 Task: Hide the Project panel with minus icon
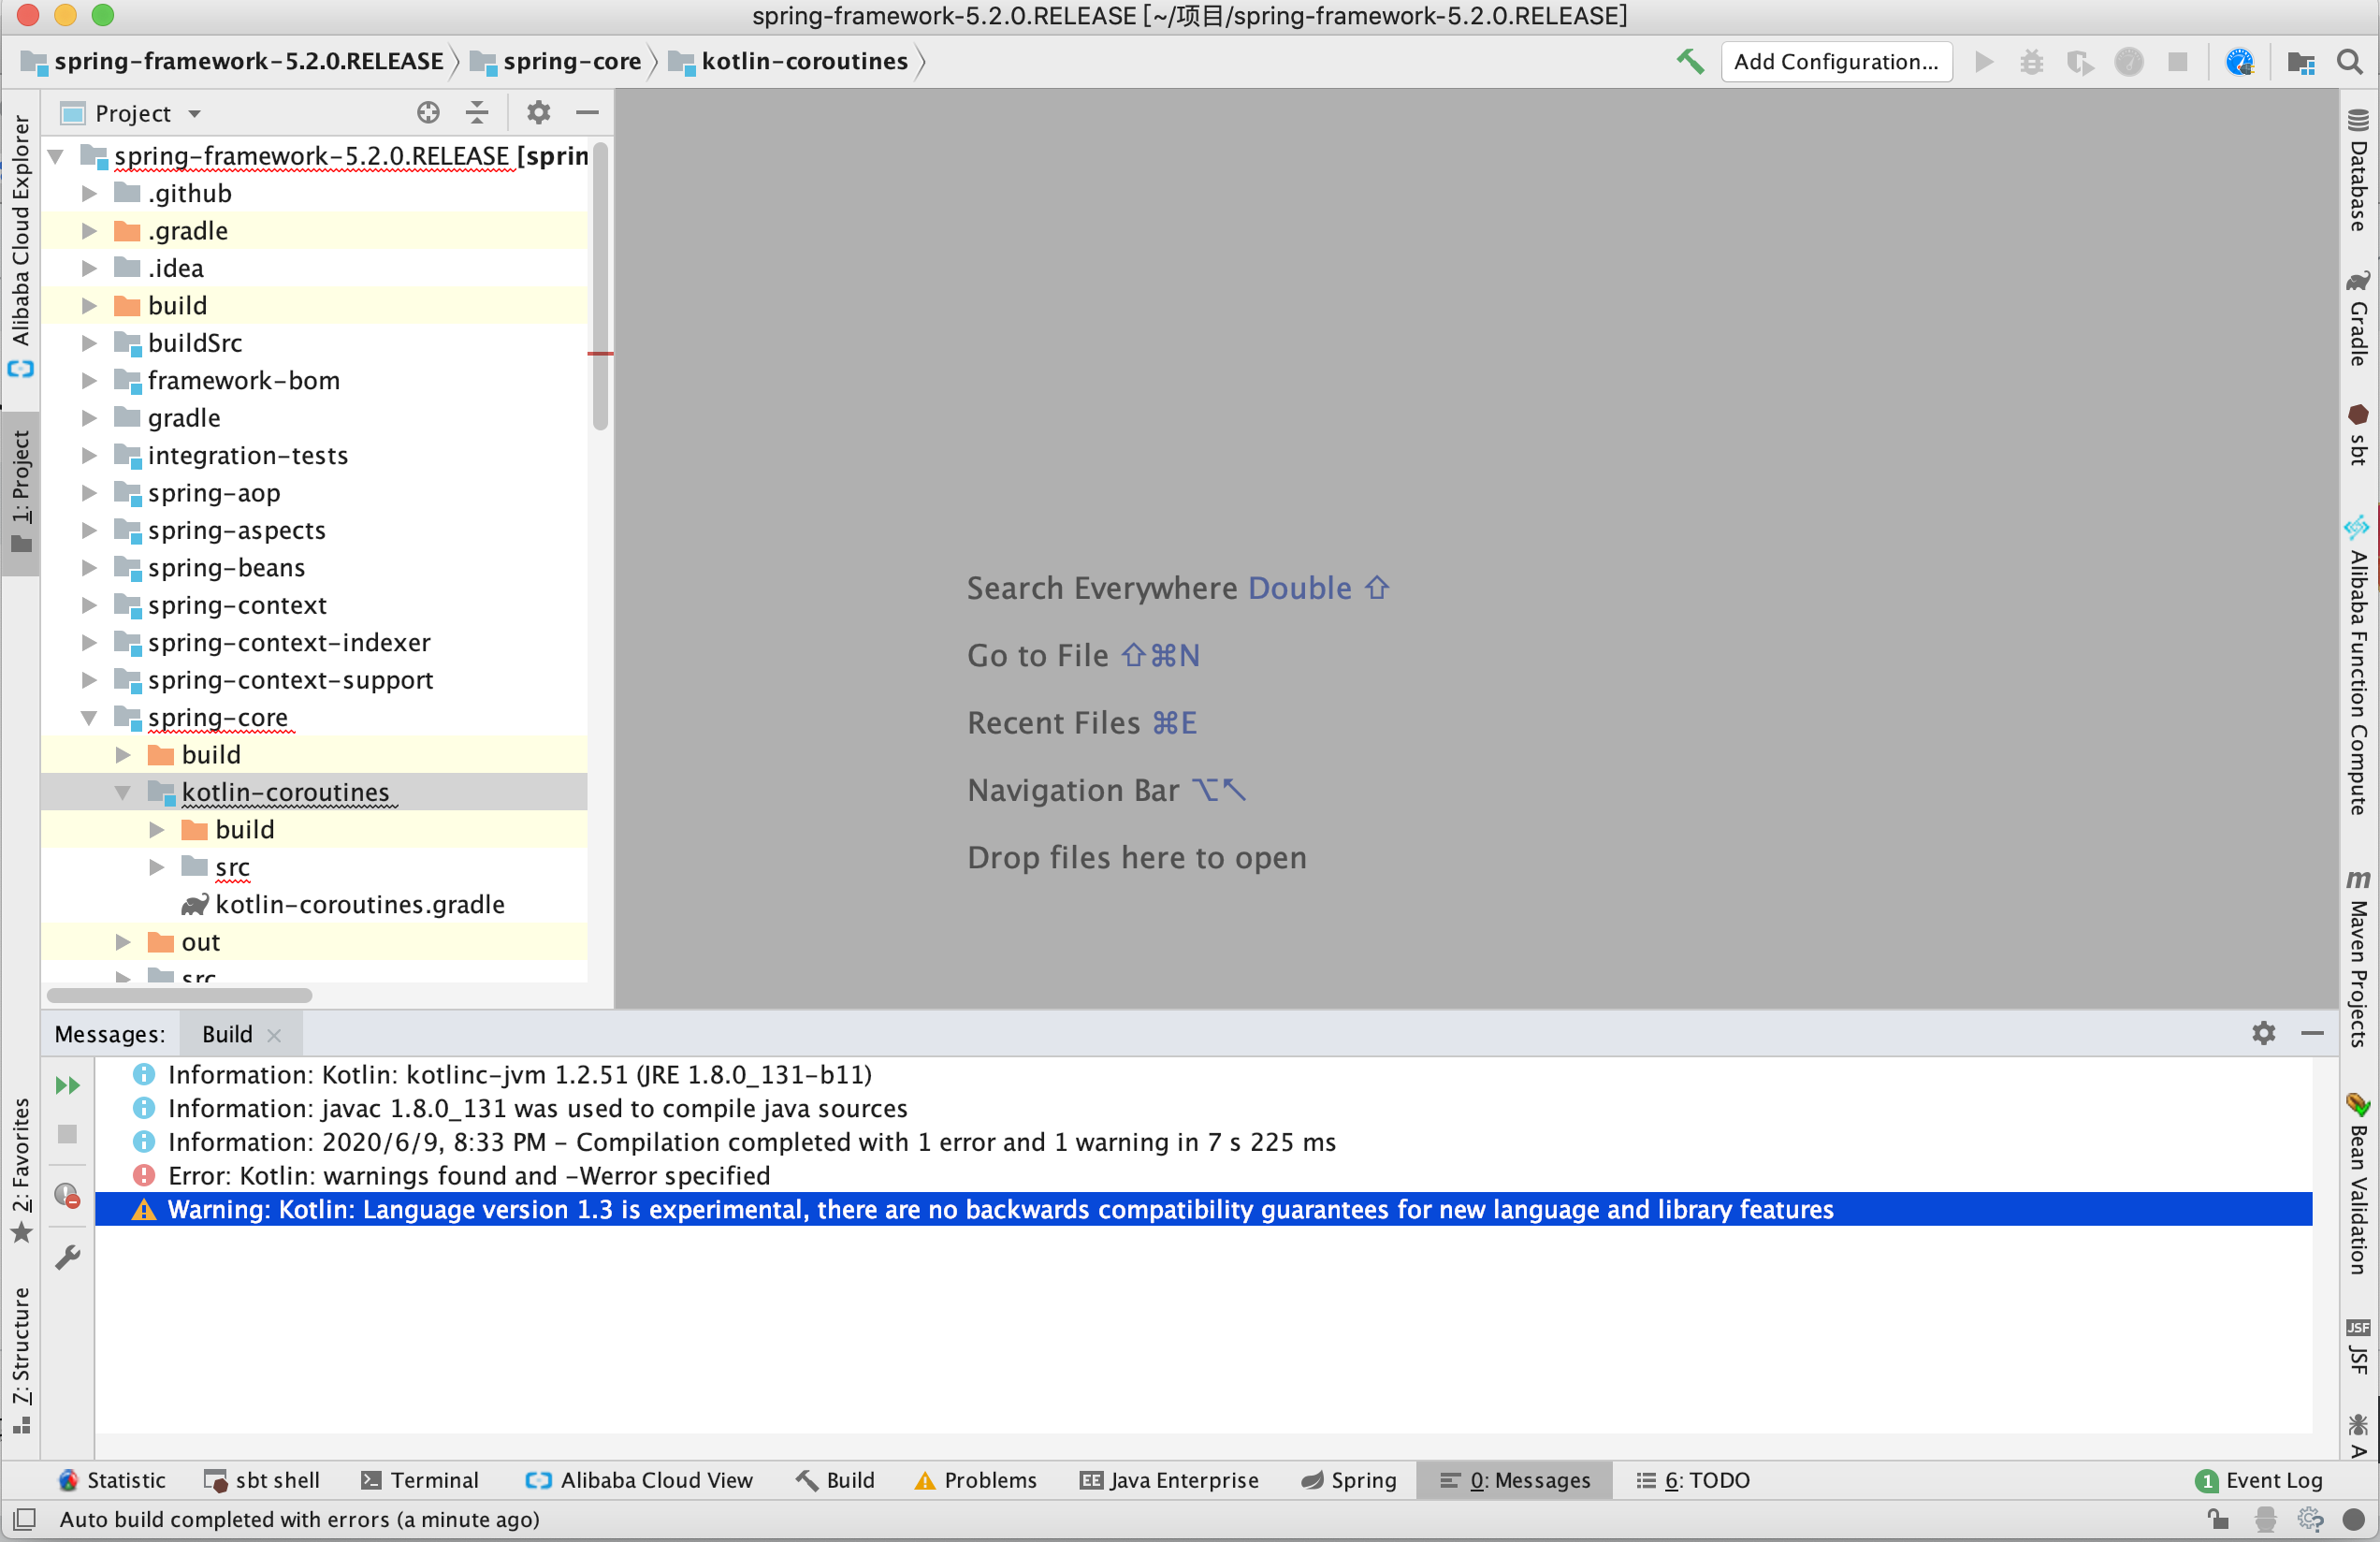(588, 113)
